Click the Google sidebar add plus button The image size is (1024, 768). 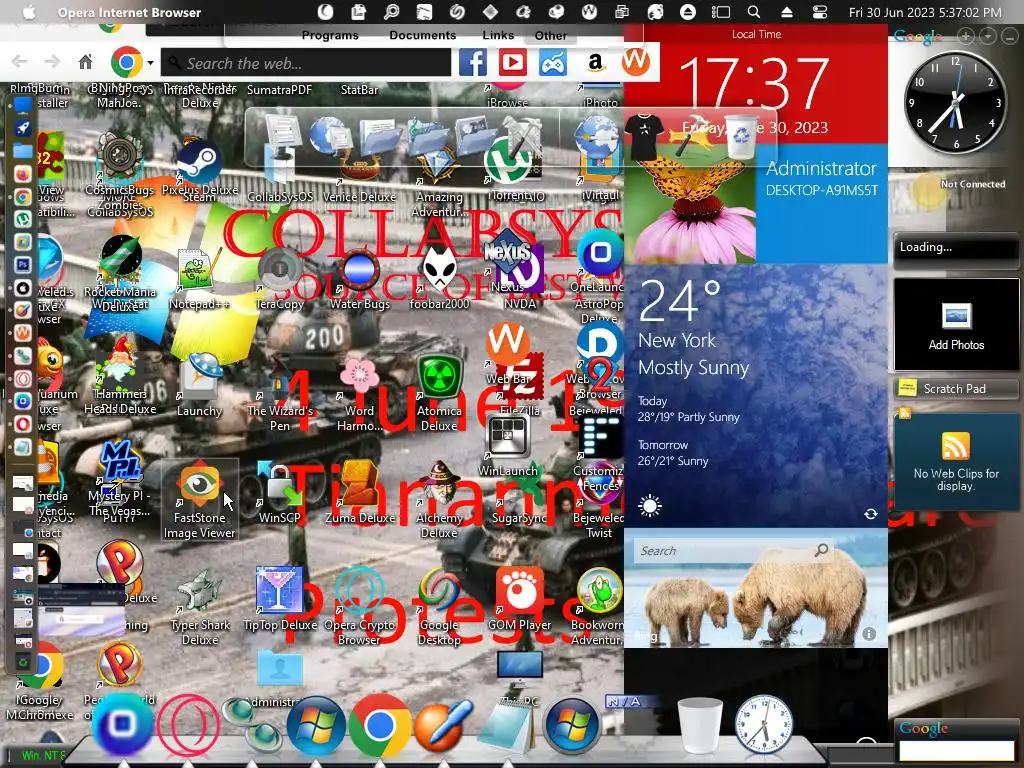(x=966, y=36)
